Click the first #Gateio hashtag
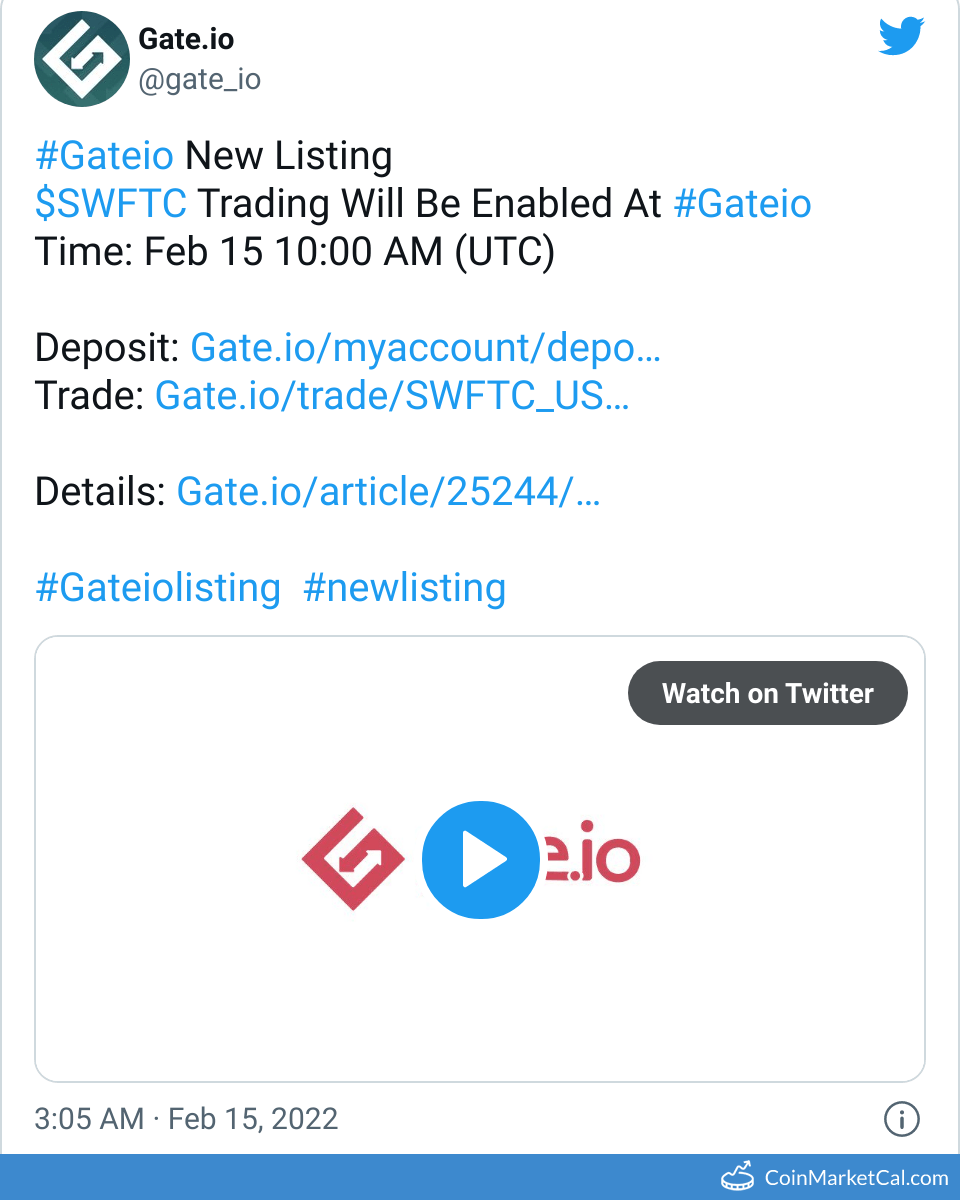 click(104, 156)
